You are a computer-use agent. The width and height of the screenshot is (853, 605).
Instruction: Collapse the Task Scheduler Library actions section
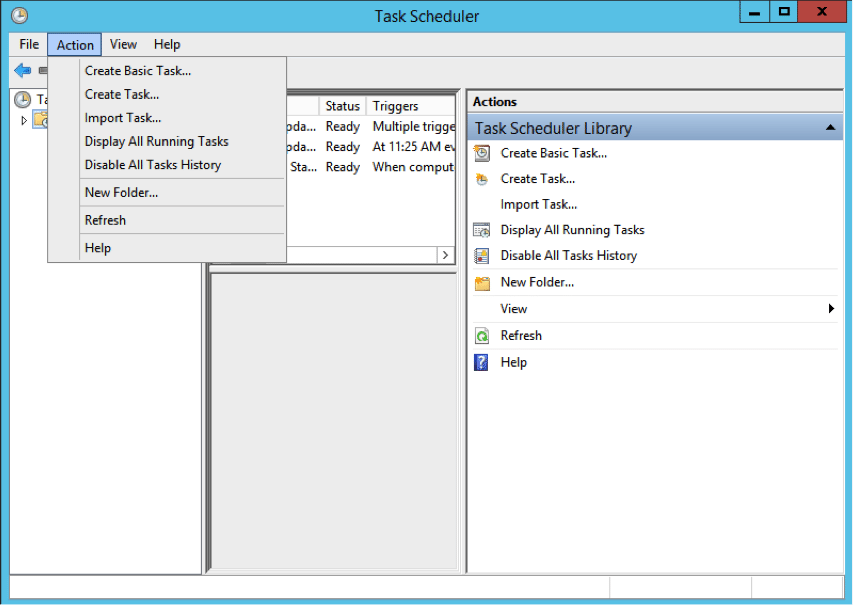point(830,128)
